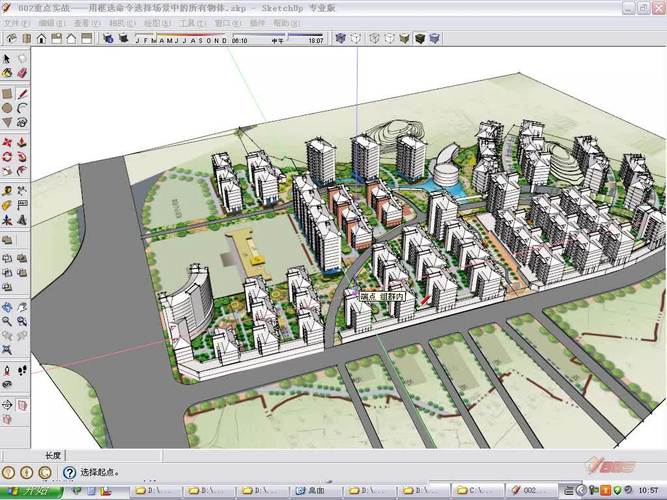This screenshot has height=500, width=667.
Task: Pick the Paint Bucket tool
Action: point(7,73)
